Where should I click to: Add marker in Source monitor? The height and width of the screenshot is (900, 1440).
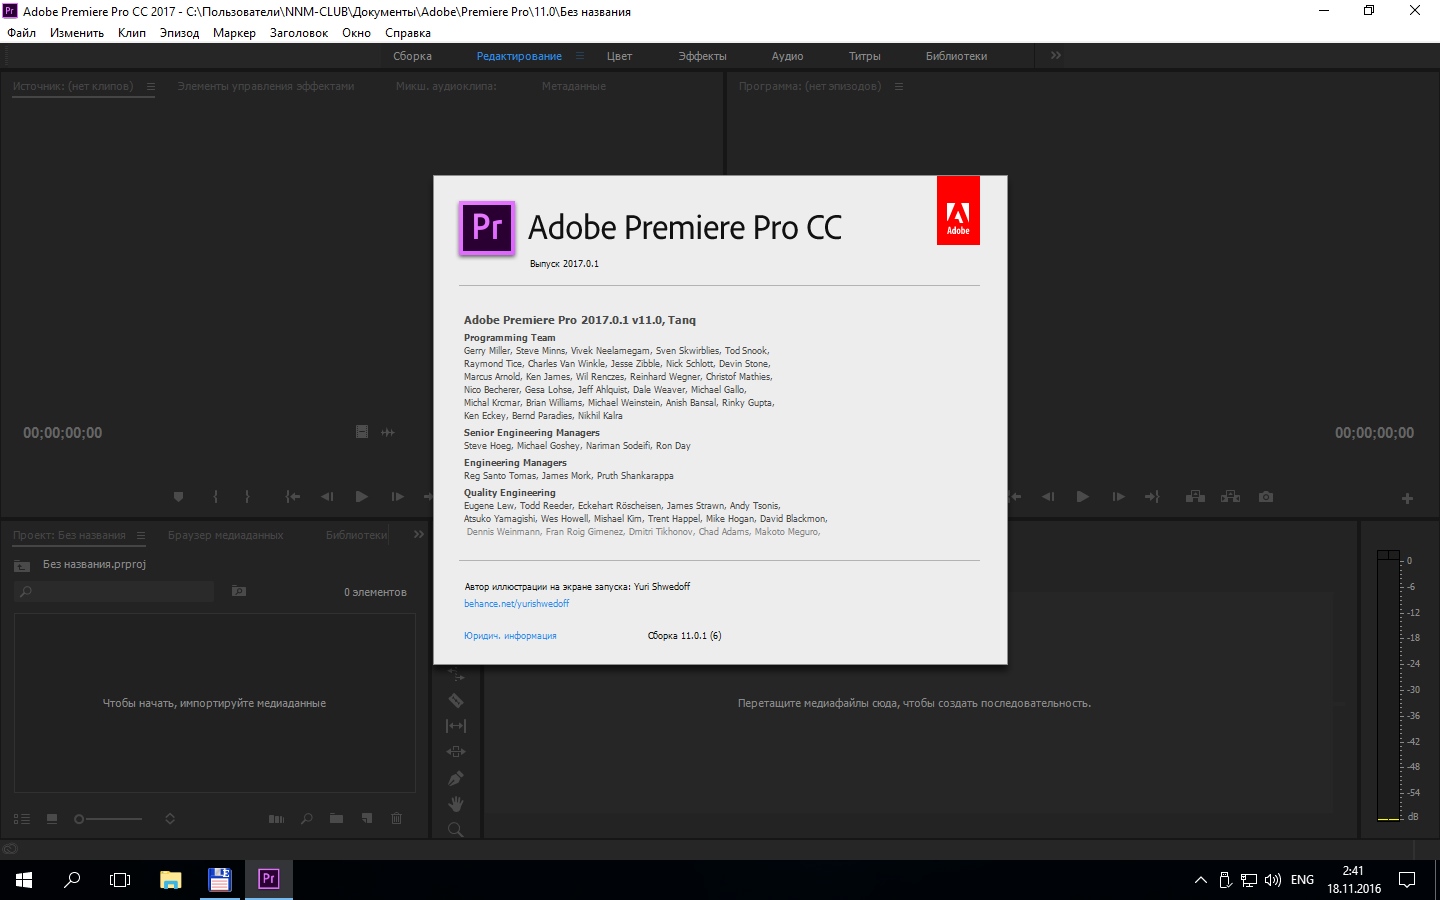tap(178, 497)
